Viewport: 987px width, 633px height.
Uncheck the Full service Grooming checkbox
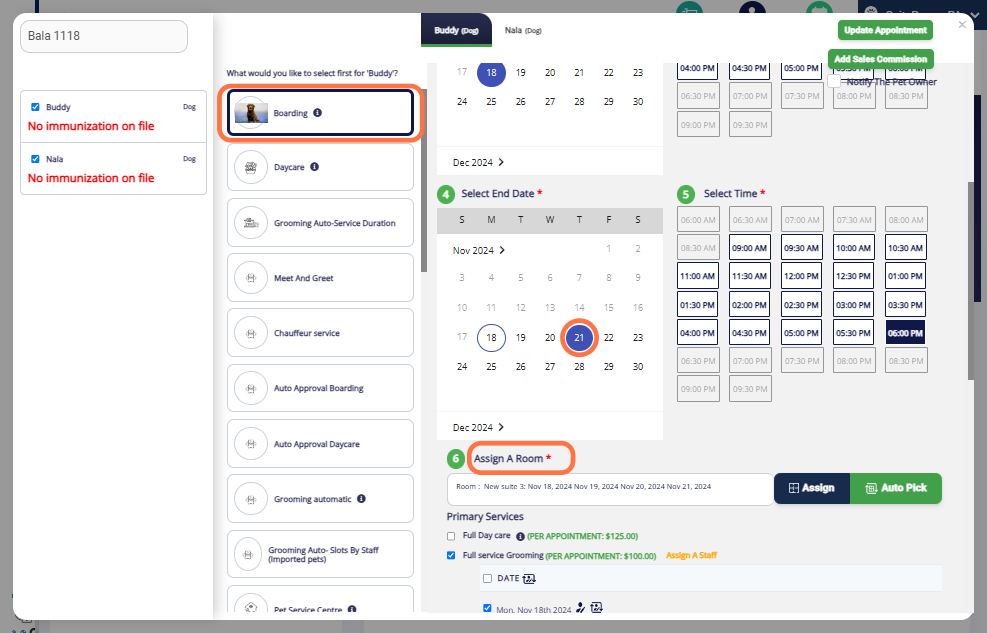[451, 555]
